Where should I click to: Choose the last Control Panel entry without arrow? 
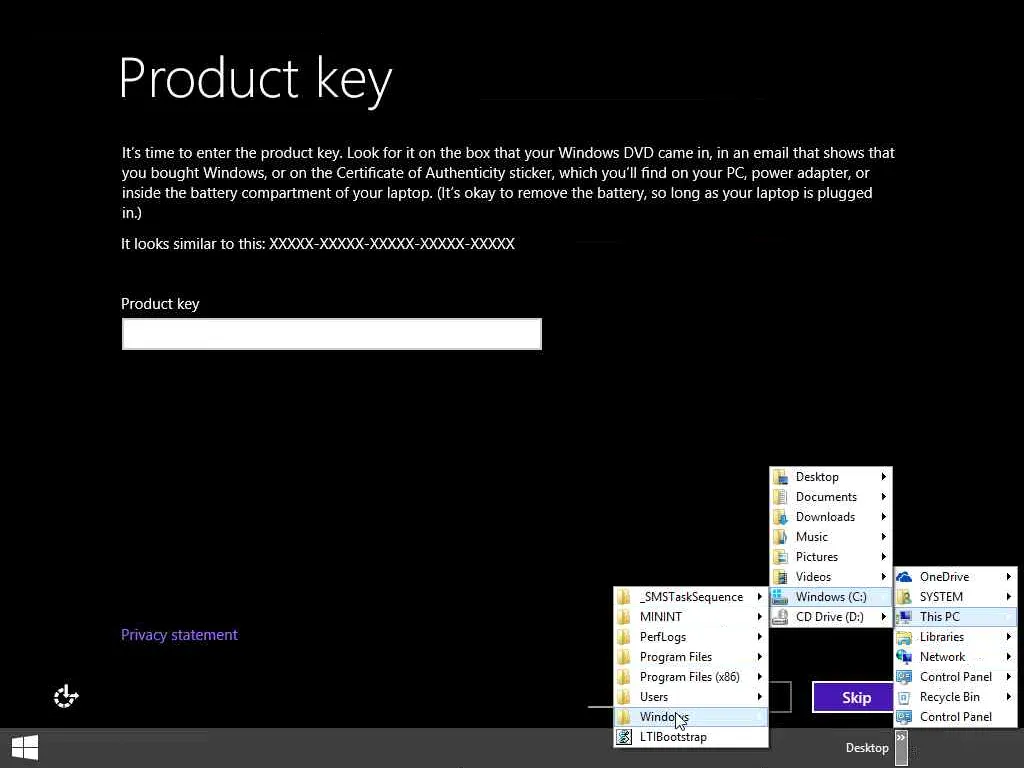coord(955,717)
